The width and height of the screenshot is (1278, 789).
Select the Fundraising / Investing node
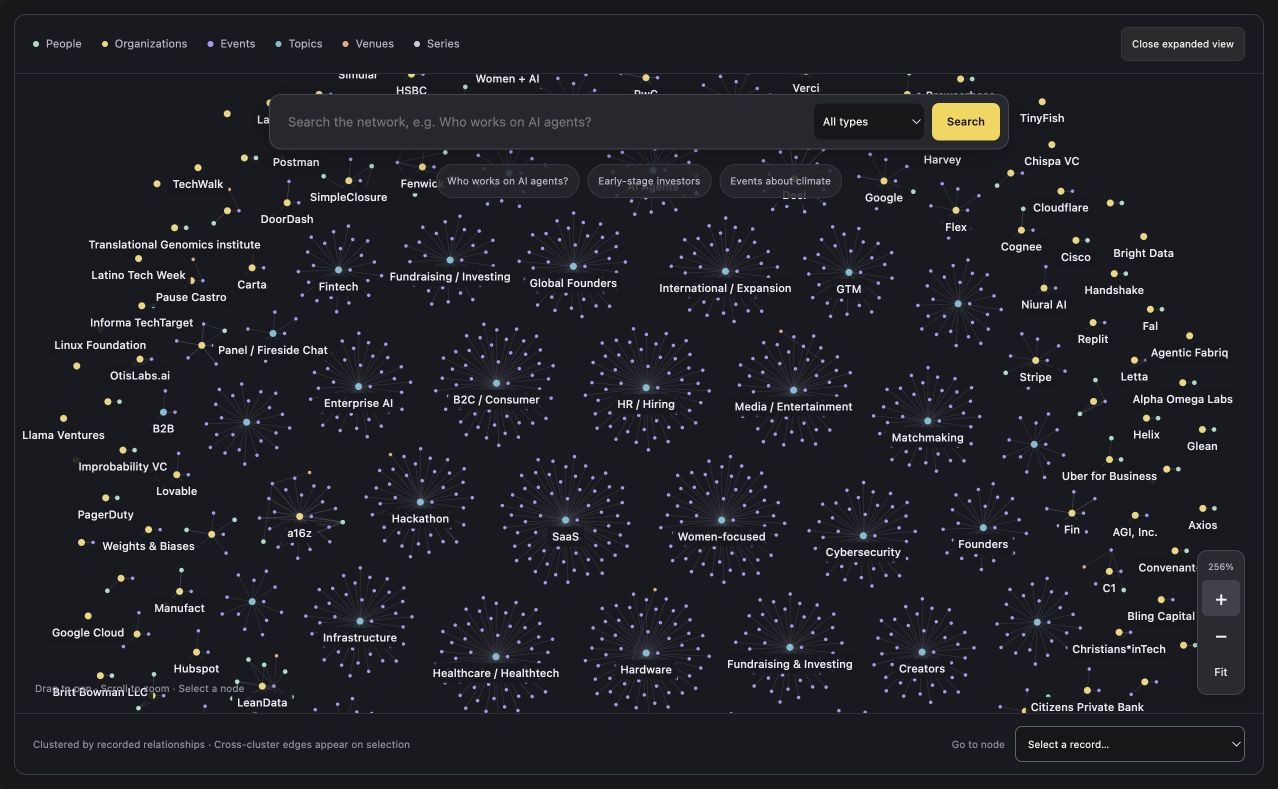pyautogui.click(x=450, y=260)
